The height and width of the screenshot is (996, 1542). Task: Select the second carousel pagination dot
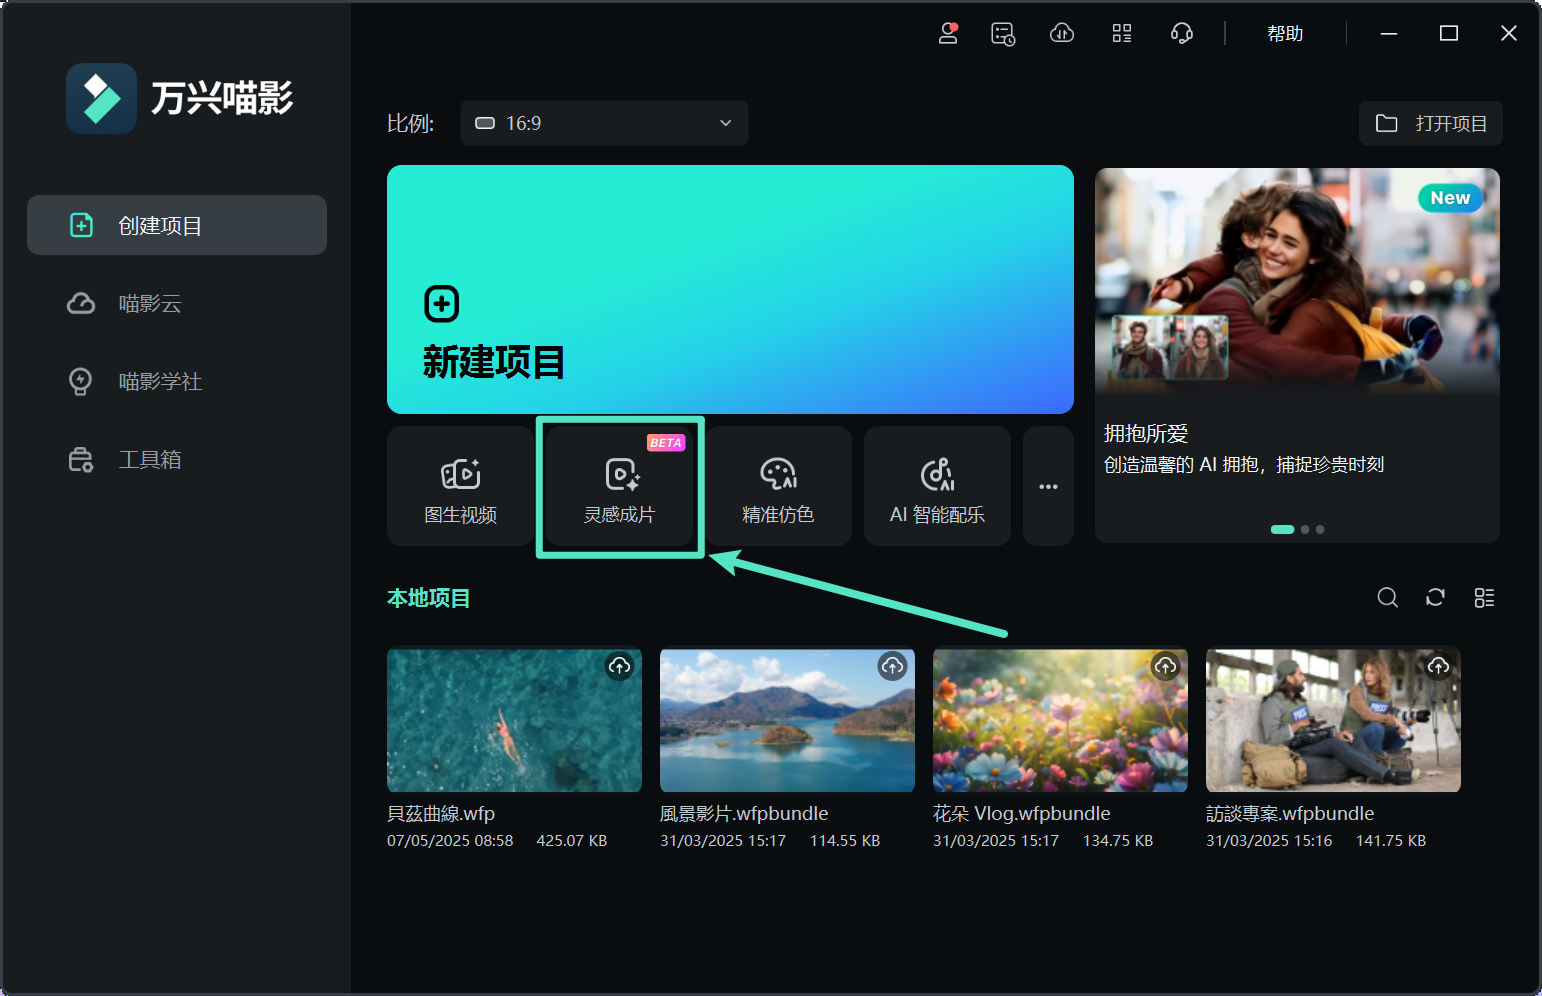1304,529
